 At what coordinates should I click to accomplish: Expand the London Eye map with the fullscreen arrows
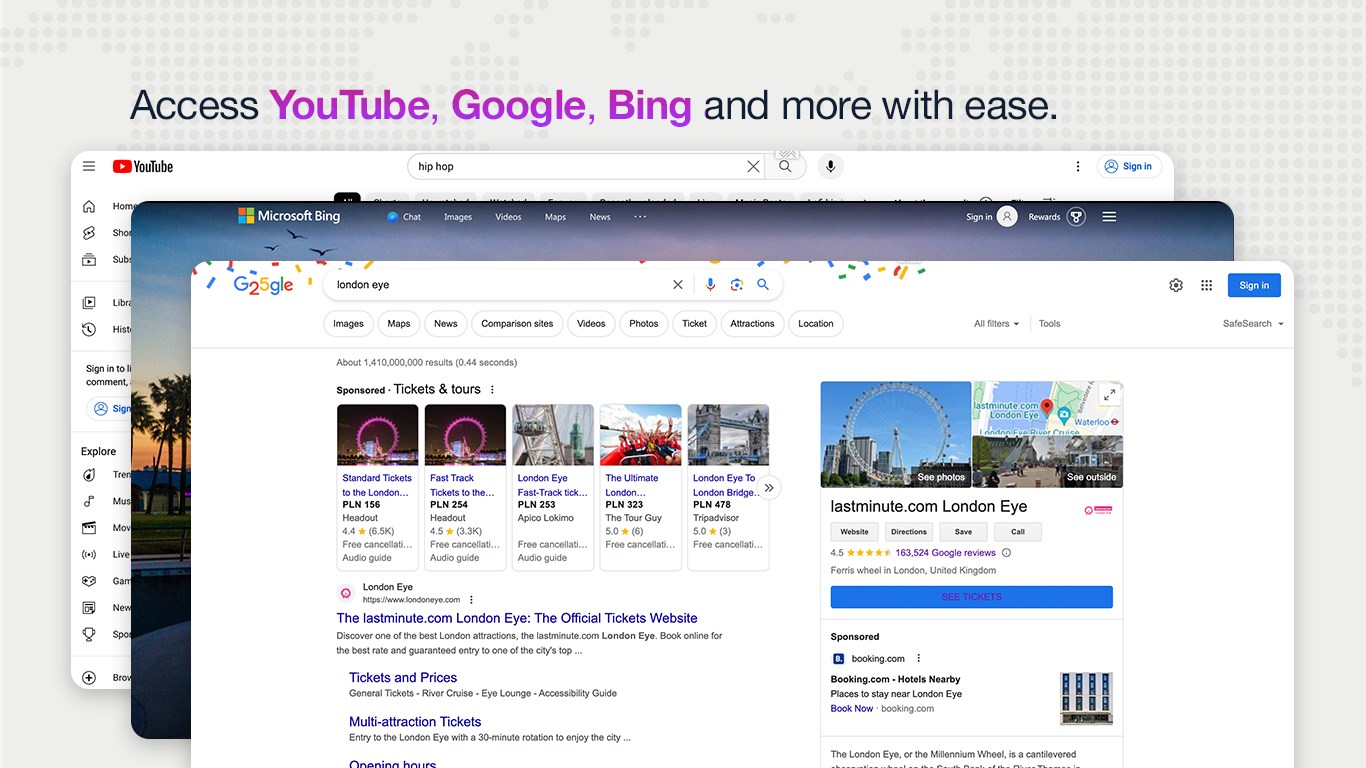[x=1109, y=394]
